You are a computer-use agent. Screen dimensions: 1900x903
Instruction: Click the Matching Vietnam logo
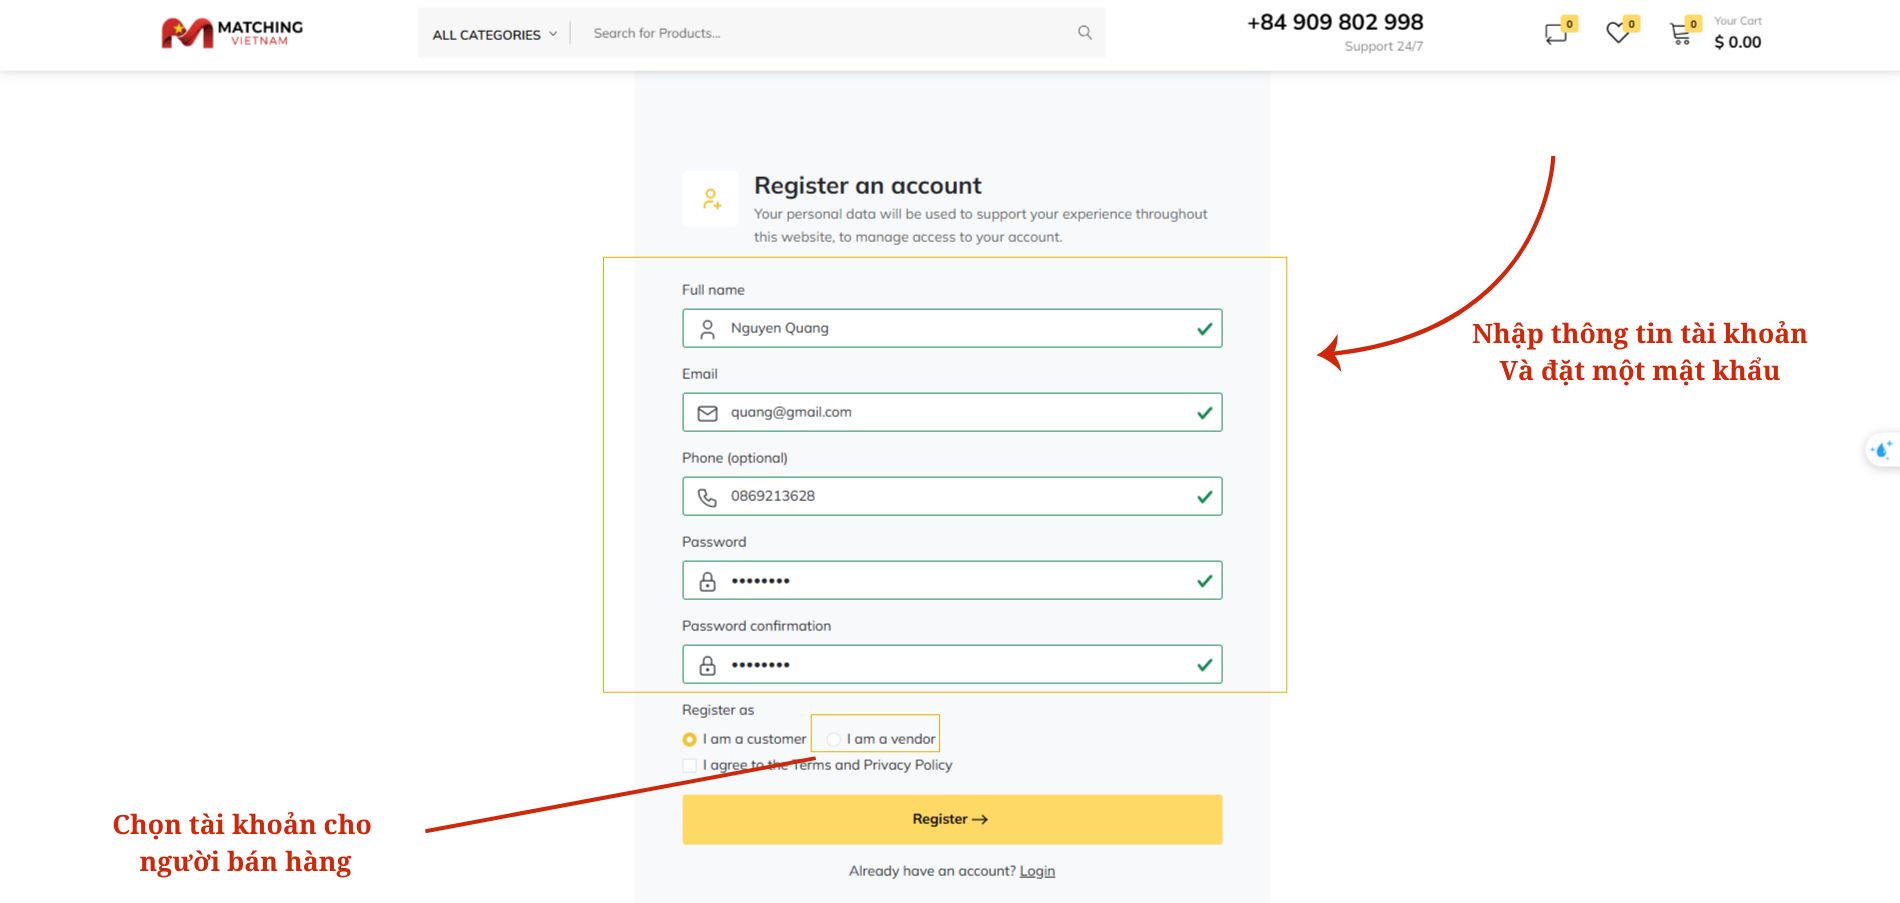click(x=232, y=33)
